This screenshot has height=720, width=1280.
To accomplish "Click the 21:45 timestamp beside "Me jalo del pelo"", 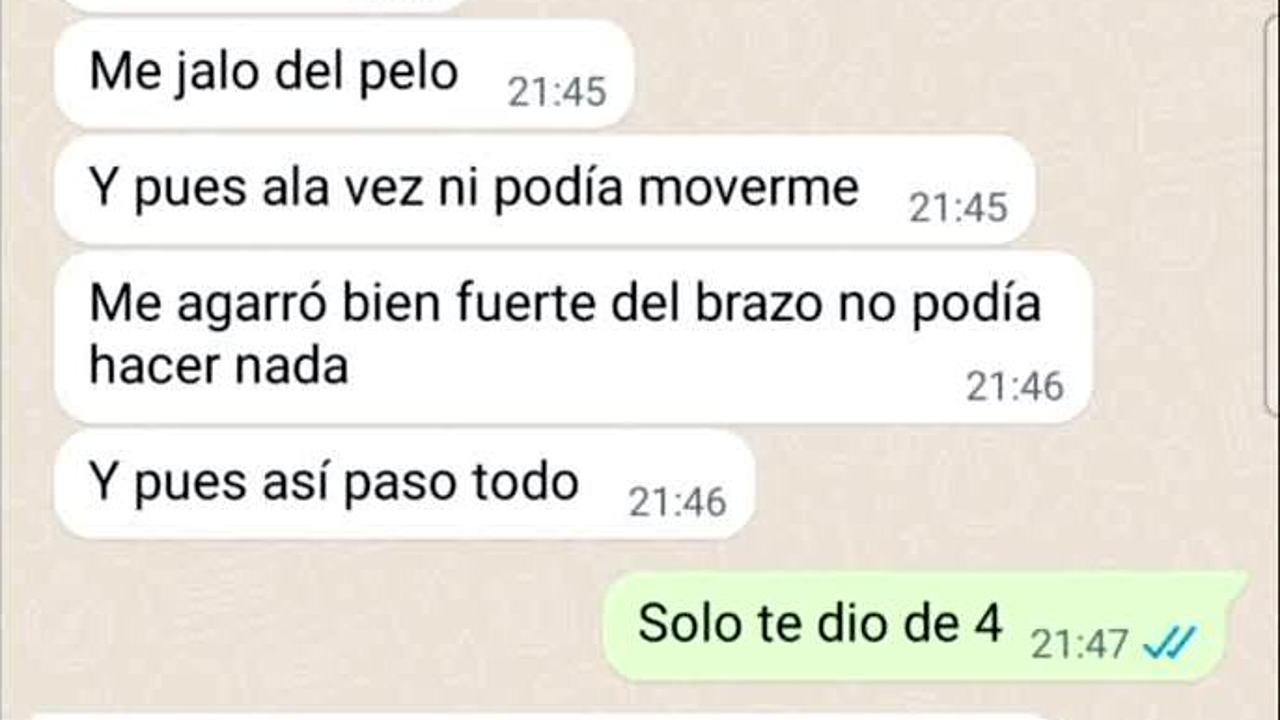I will [x=557, y=92].
